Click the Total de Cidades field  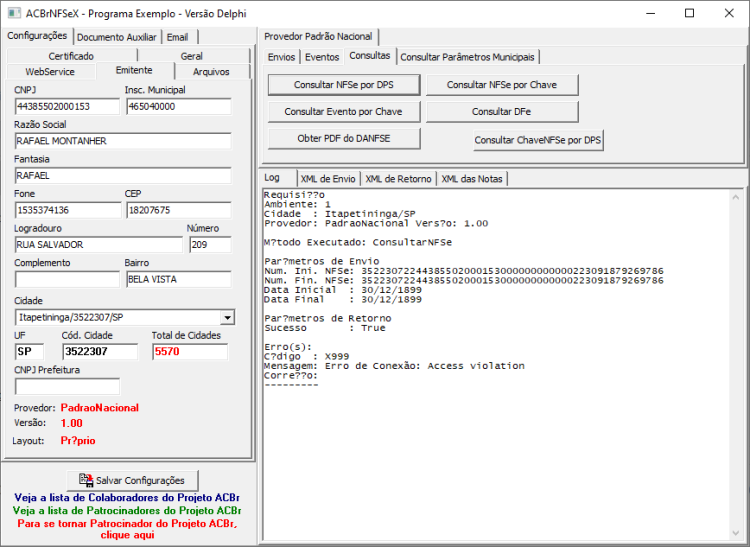(190, 351)
